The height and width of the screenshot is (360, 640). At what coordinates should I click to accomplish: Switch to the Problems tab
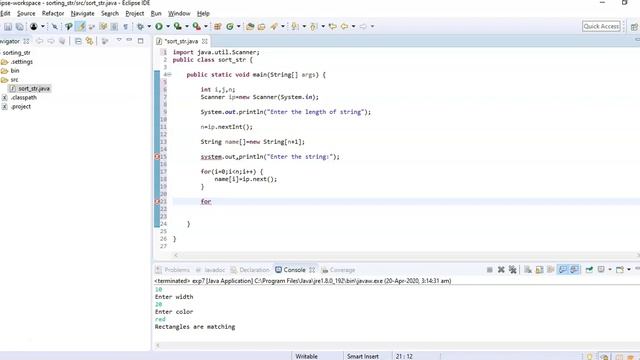173,270
